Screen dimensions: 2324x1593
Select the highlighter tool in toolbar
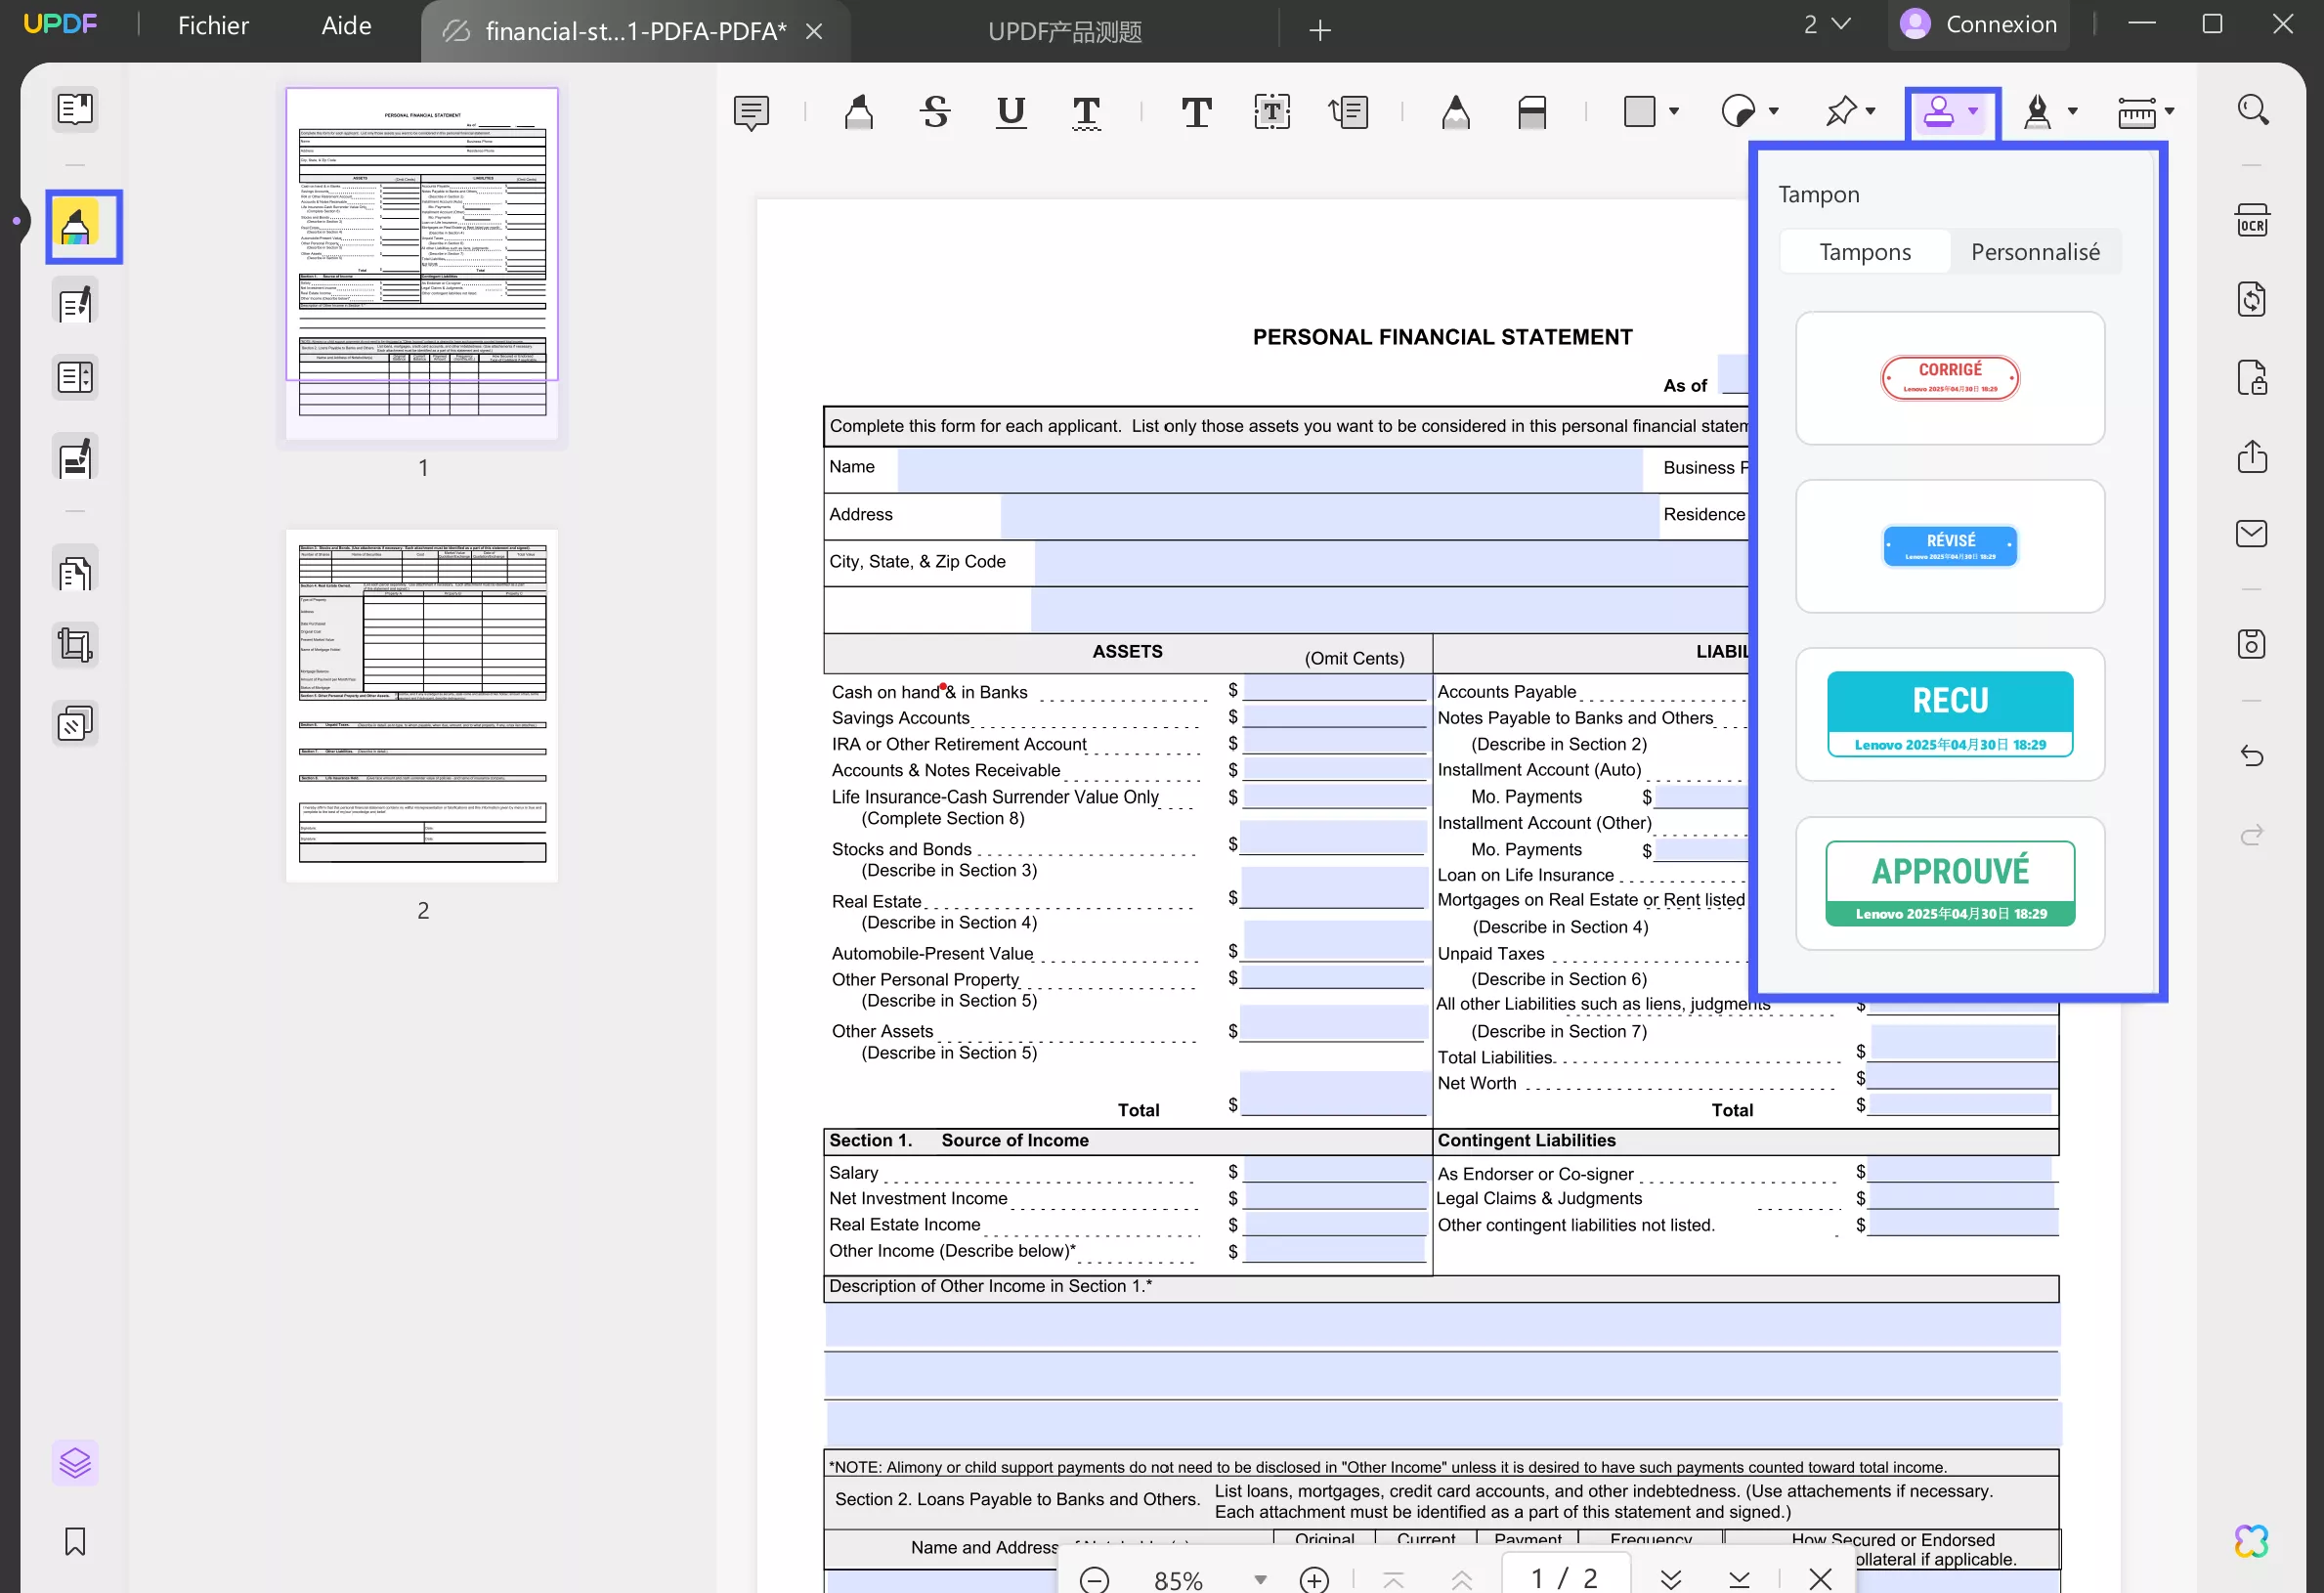(x=858, y=112)
